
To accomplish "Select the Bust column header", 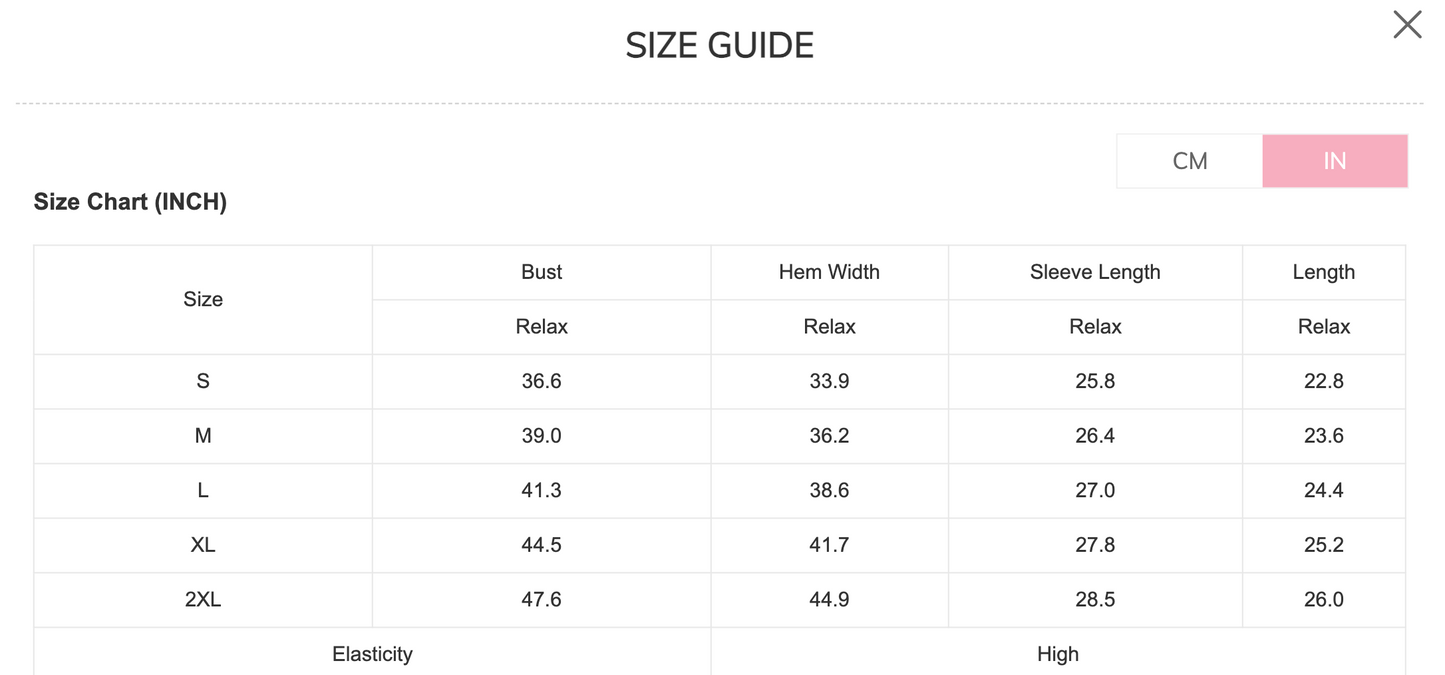I will (541, 272).
